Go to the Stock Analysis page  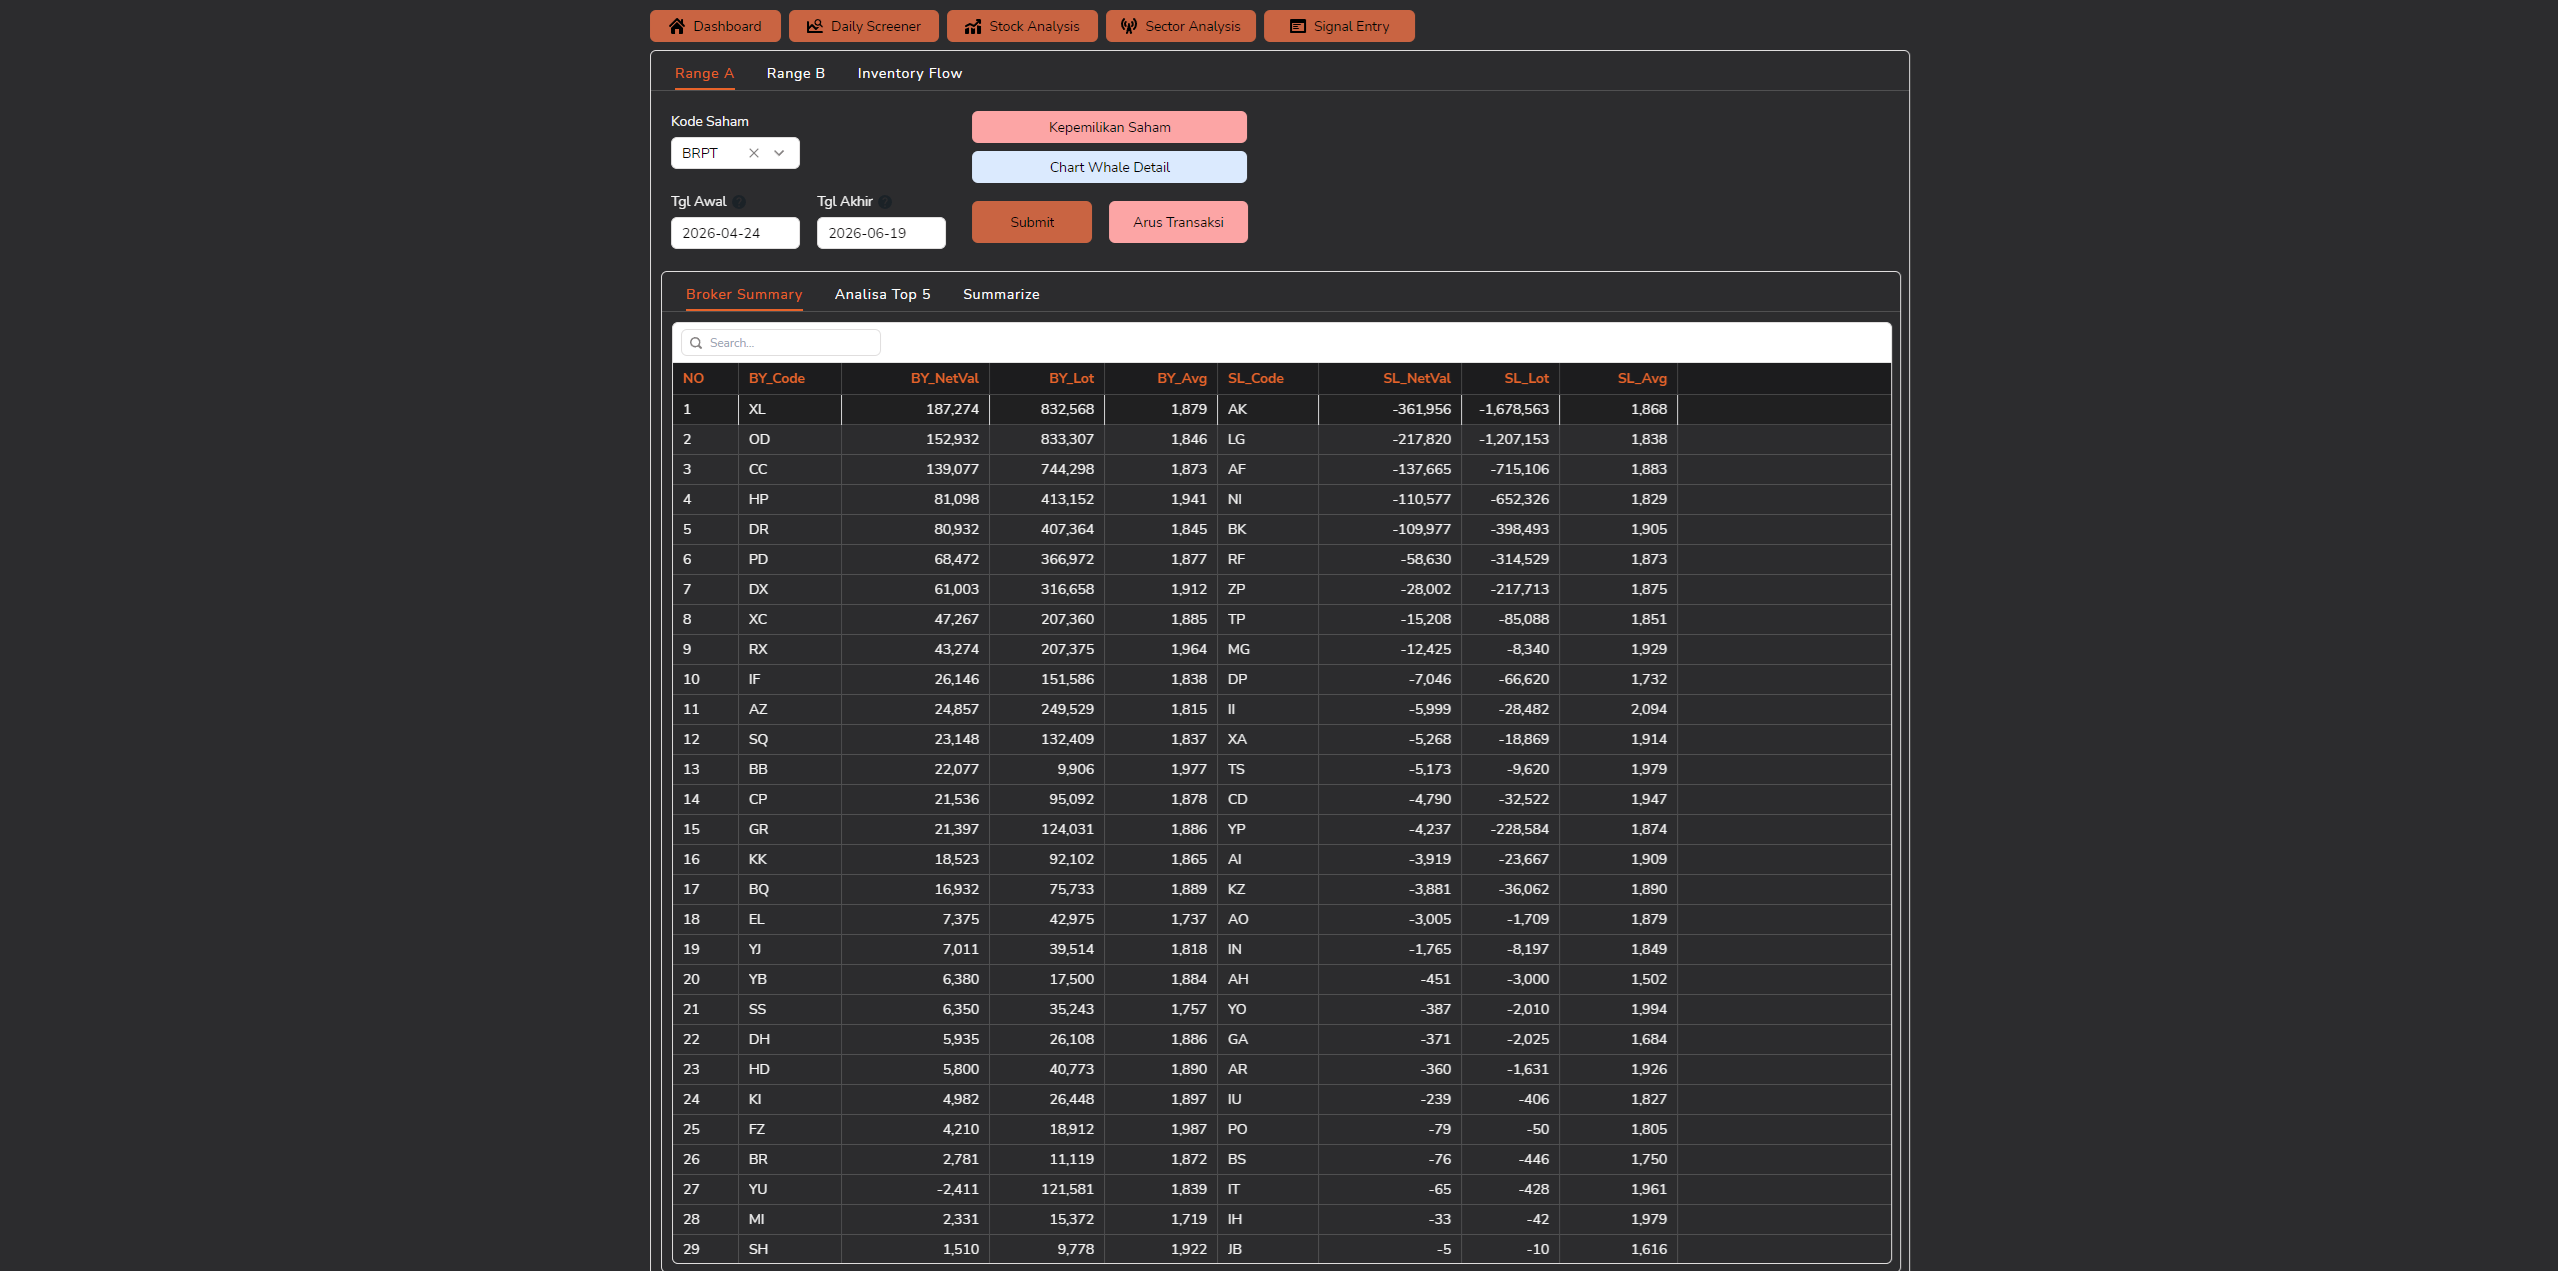click(x=1022, y=26)
